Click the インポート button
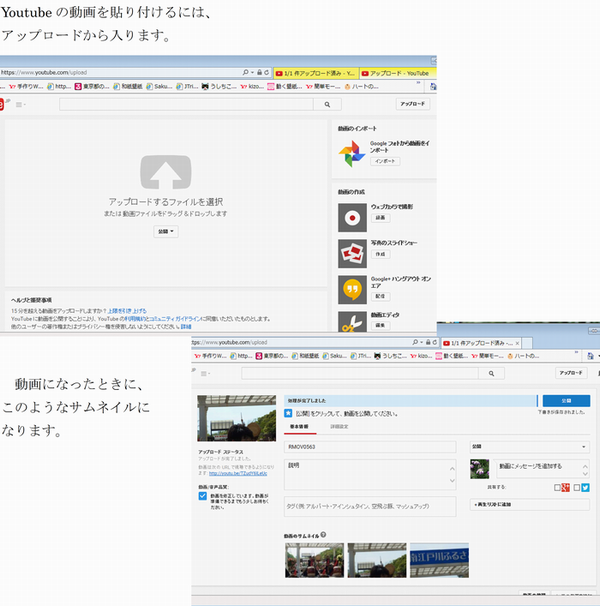 (x=385, y=161)
